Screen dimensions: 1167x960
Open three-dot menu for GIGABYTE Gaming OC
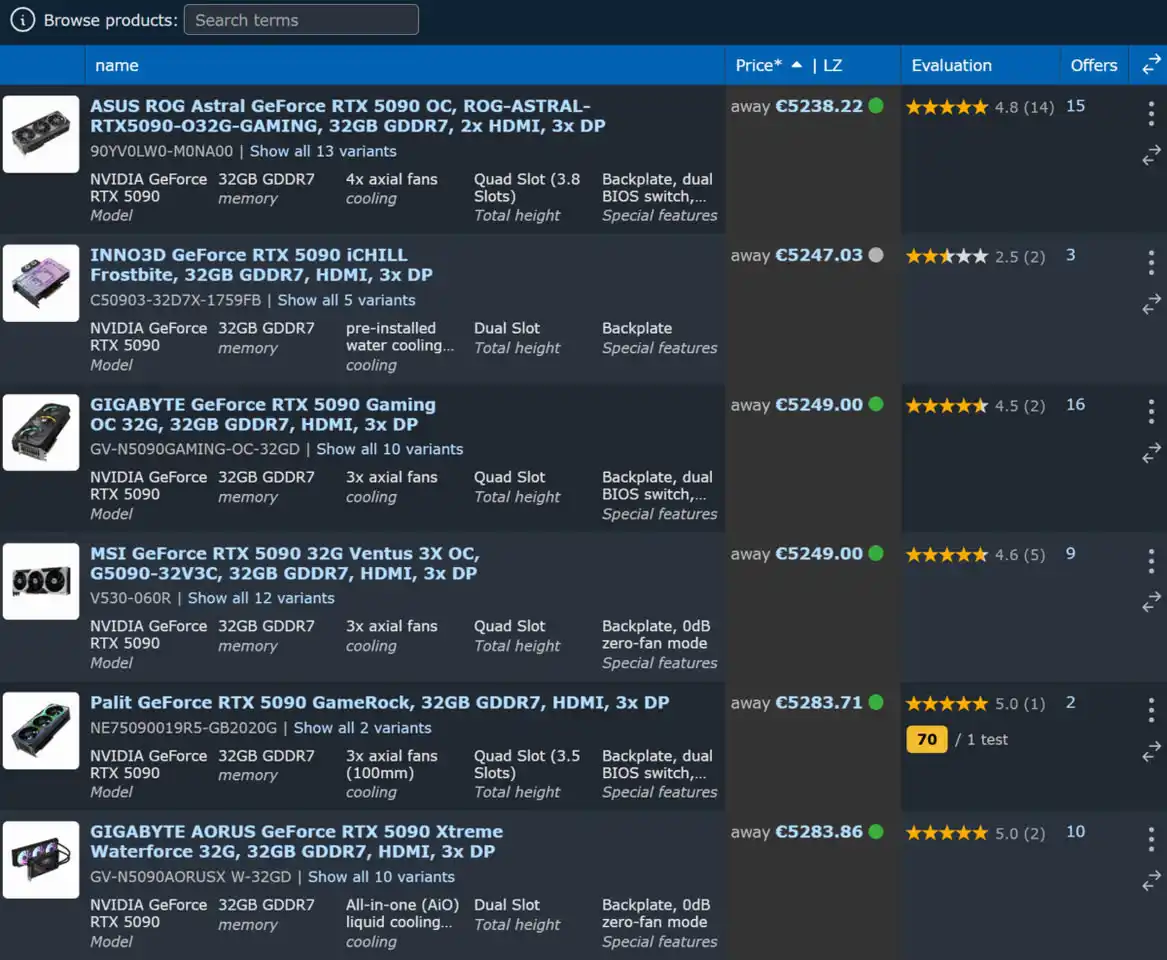(x=1151, y=412)
